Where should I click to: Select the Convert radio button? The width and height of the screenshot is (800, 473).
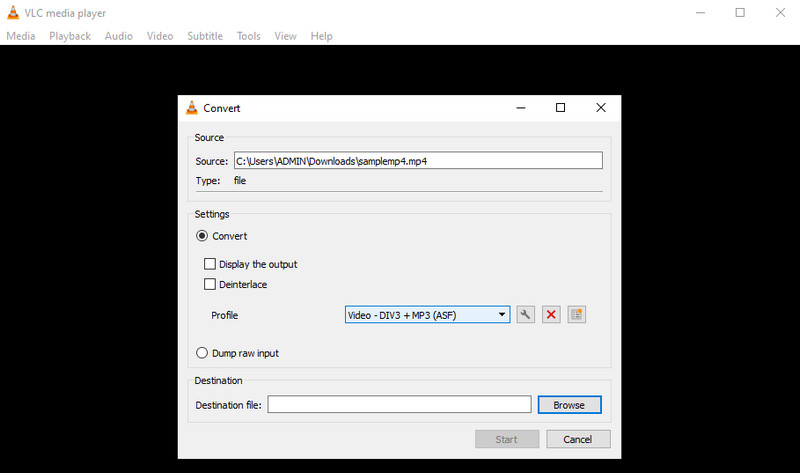pyautogui.click(x=203, y=236)
